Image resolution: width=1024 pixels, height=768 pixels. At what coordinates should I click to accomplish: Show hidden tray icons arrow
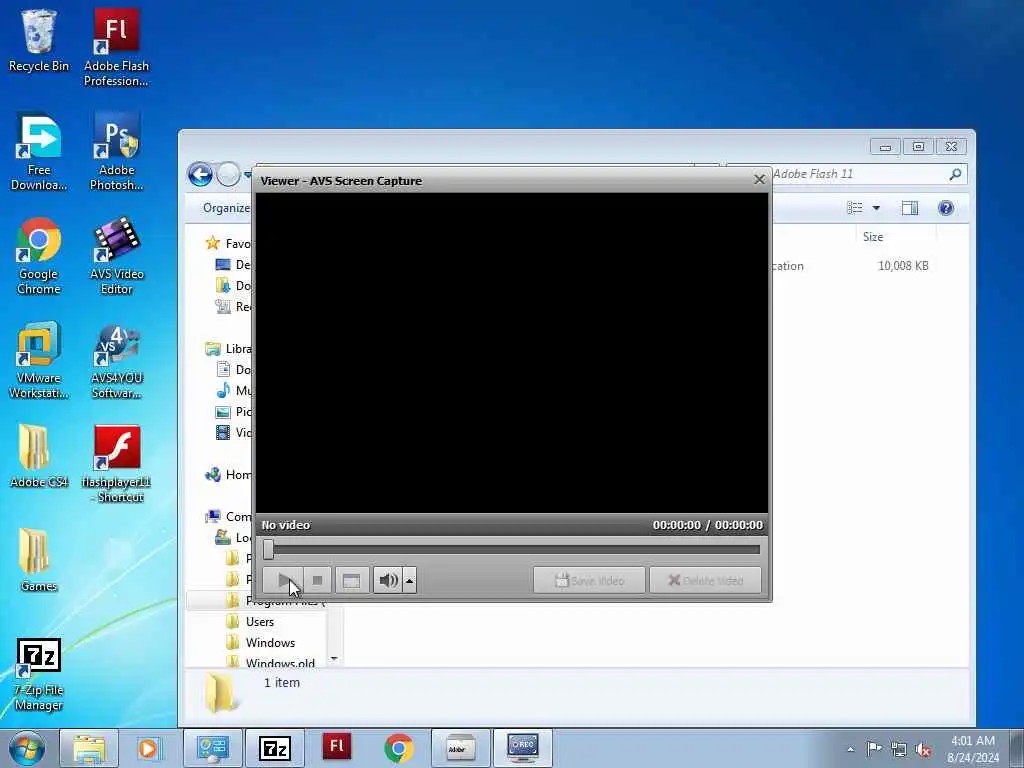click(850, 749)
